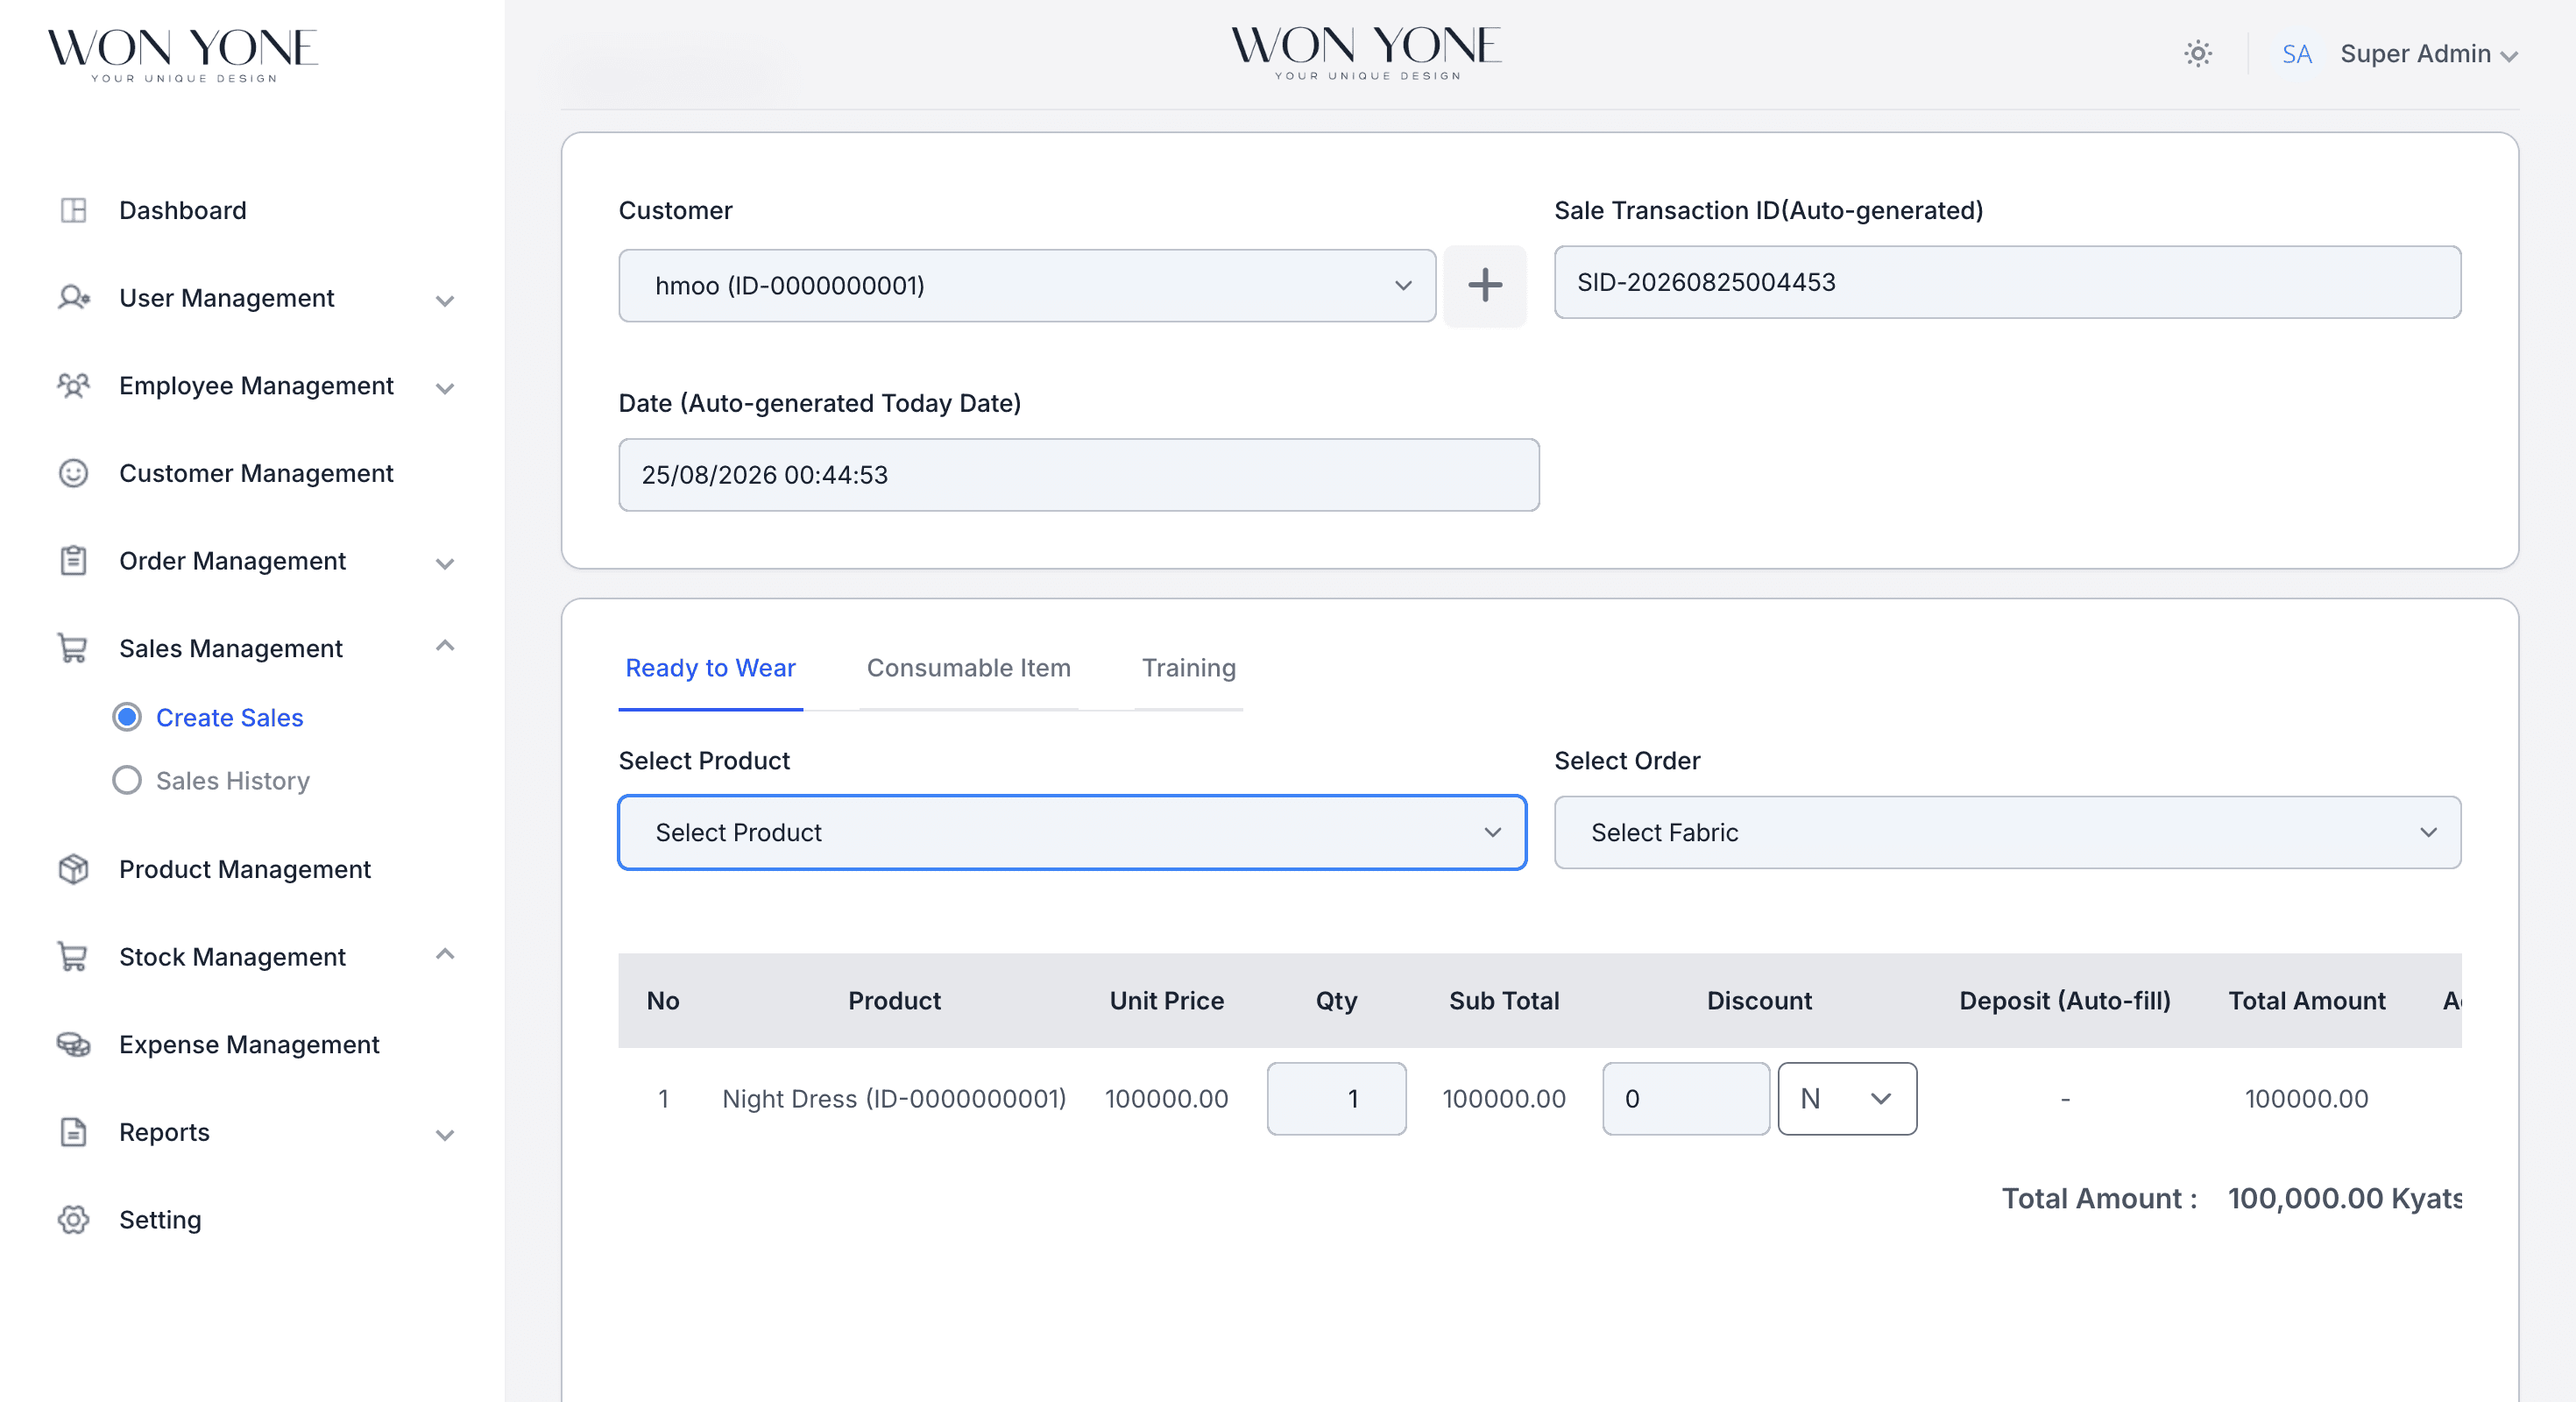Switch to the Consumable Item tab
The width and height of the screenshot is (2576, 1402).
point(968,668)
